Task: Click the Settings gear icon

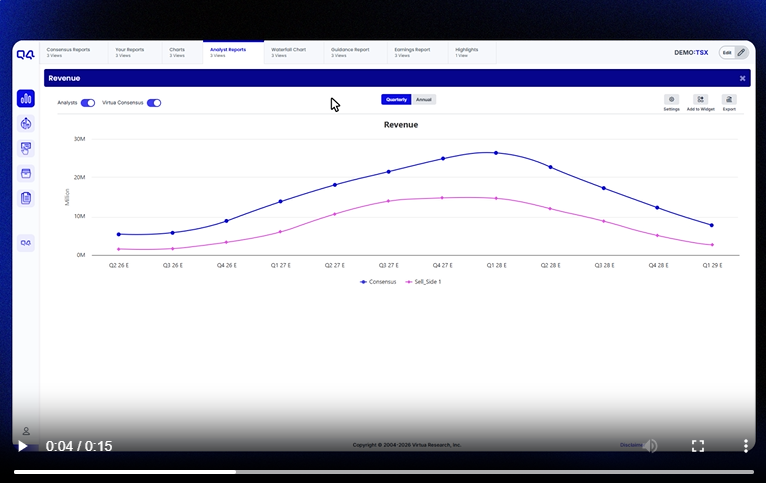Action: [x=671, y=100]
